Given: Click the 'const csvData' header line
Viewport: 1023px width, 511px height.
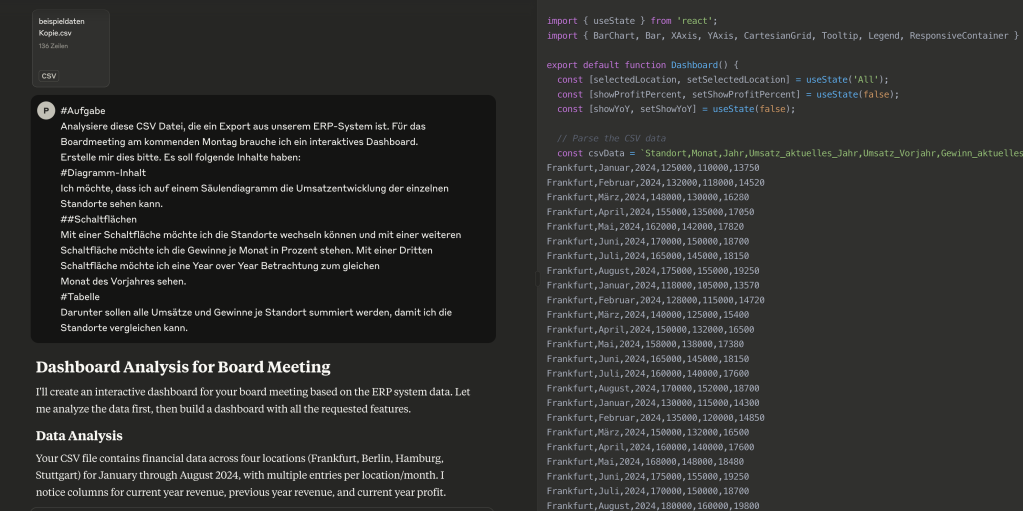Looking at the screenshot, I should [x=789, y=153].
